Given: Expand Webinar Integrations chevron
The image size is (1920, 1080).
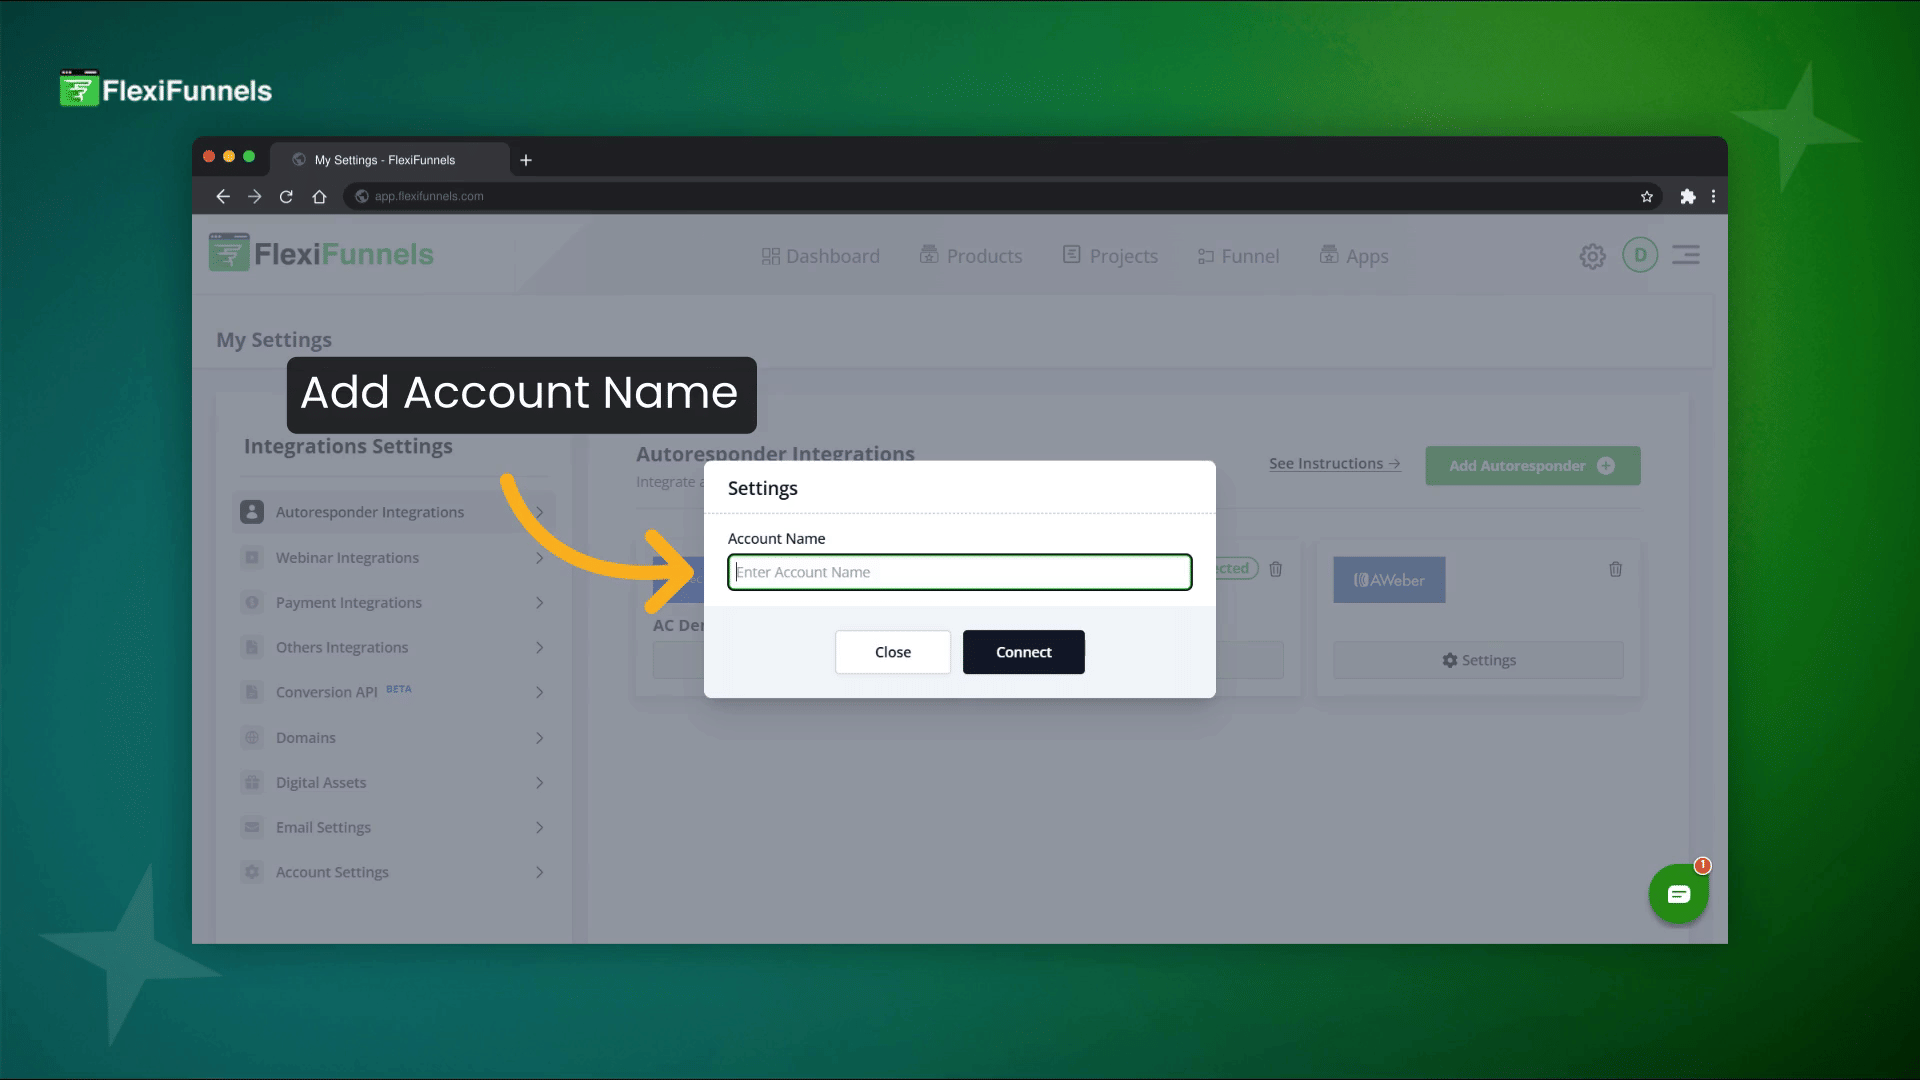Looking at the screenshot, I should tap(539, 558).
